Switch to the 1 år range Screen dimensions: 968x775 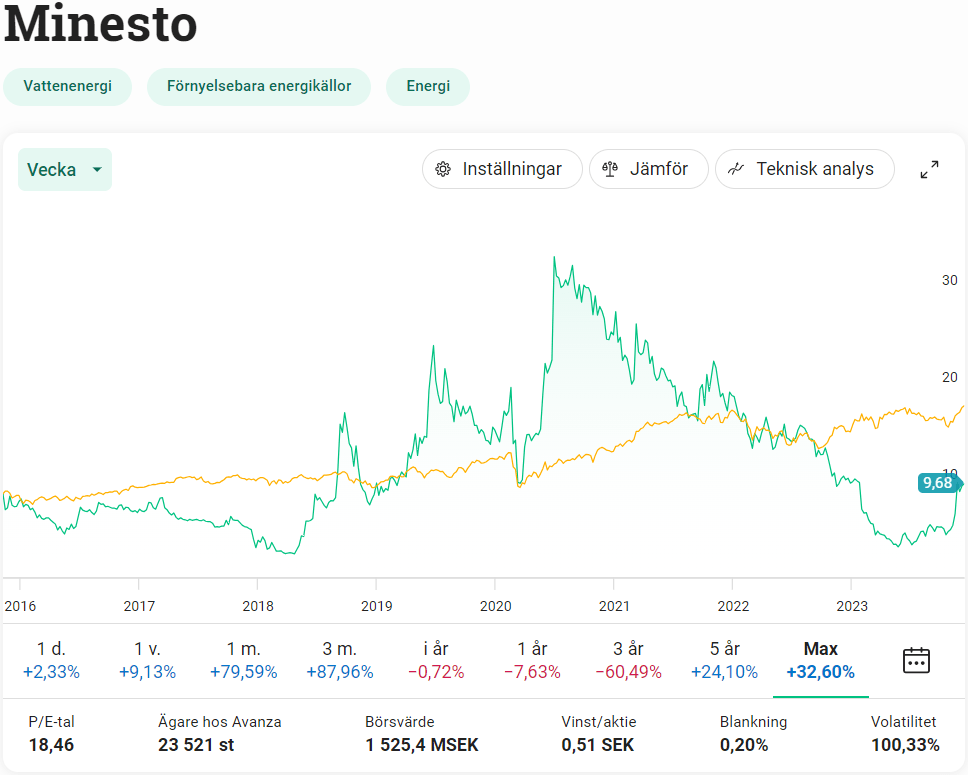click(532, 660)
